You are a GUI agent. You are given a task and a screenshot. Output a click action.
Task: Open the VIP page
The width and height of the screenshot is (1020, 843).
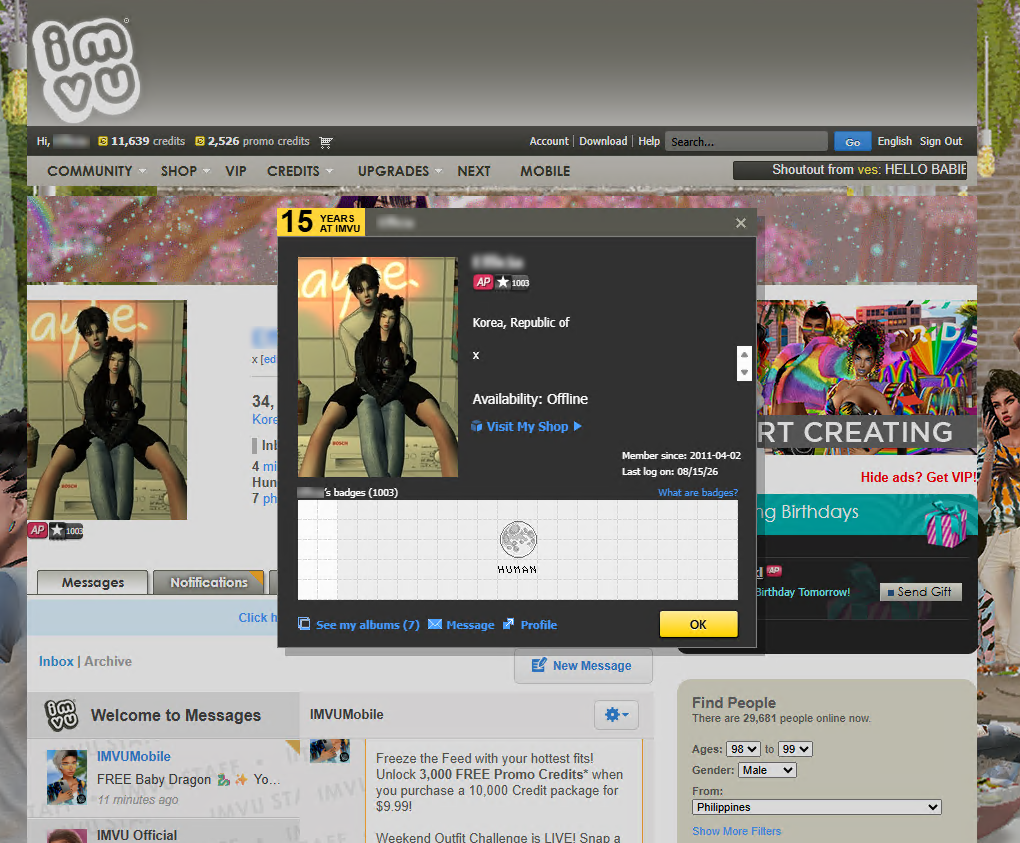tap(235, 171)
